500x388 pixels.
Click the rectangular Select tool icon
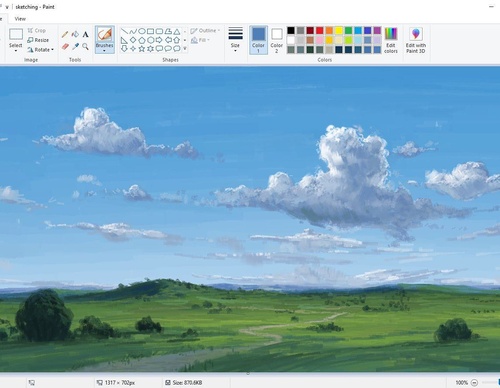click(x=16, y=34)
